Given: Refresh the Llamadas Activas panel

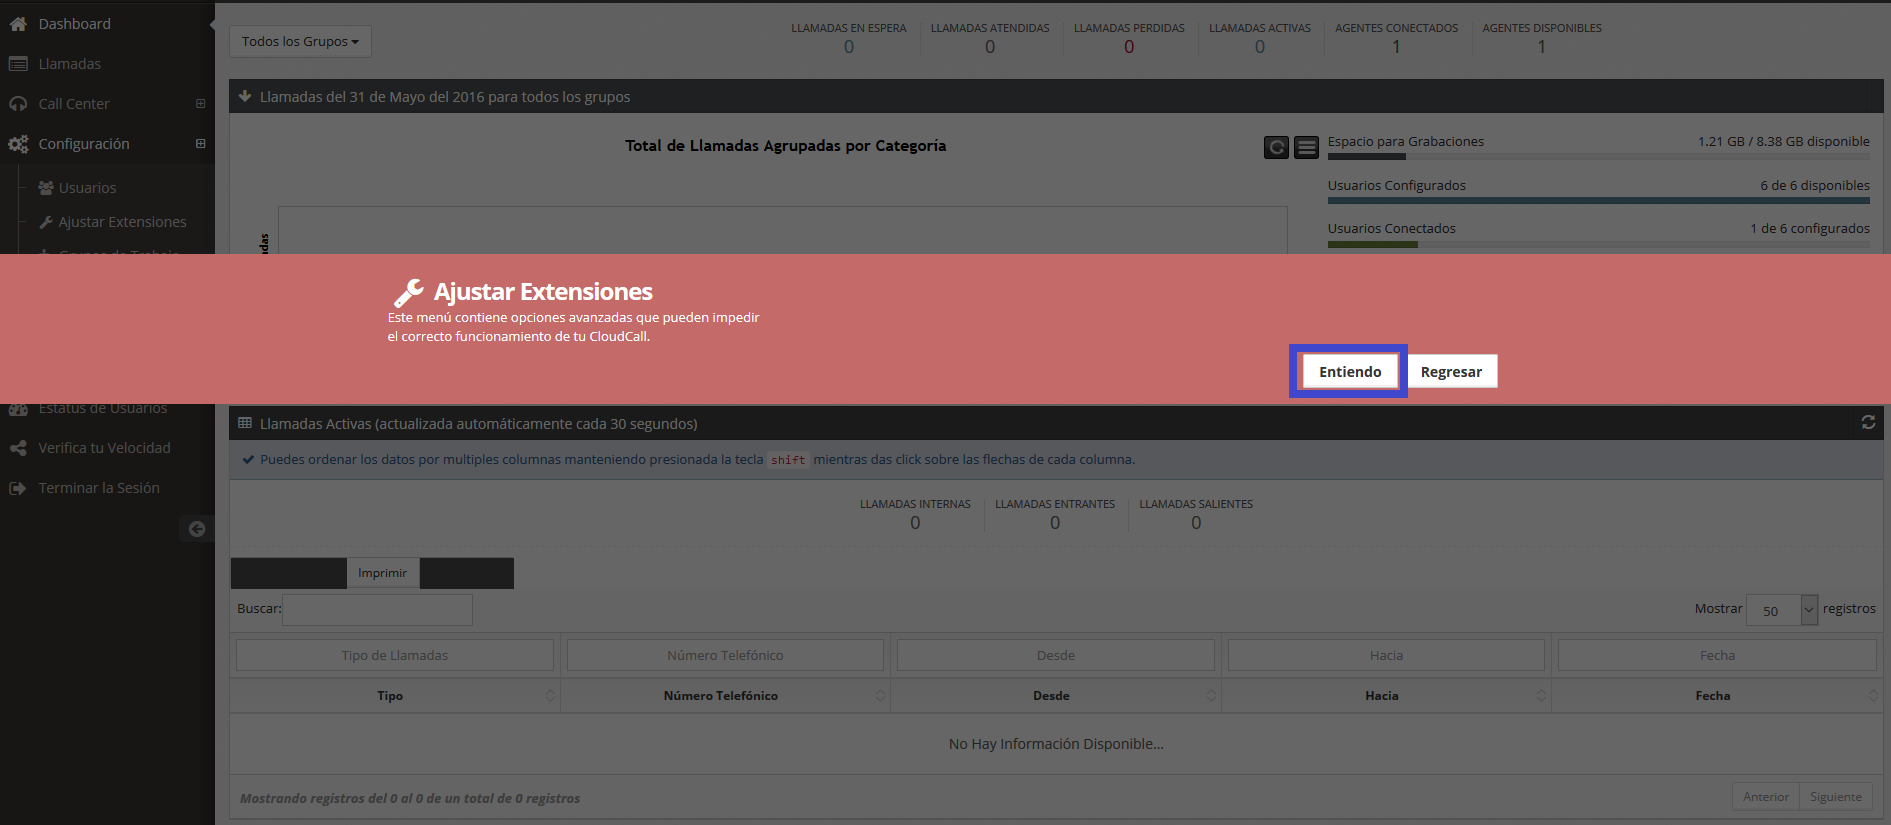Looking at the screenshot, I should coord(1868,422).
